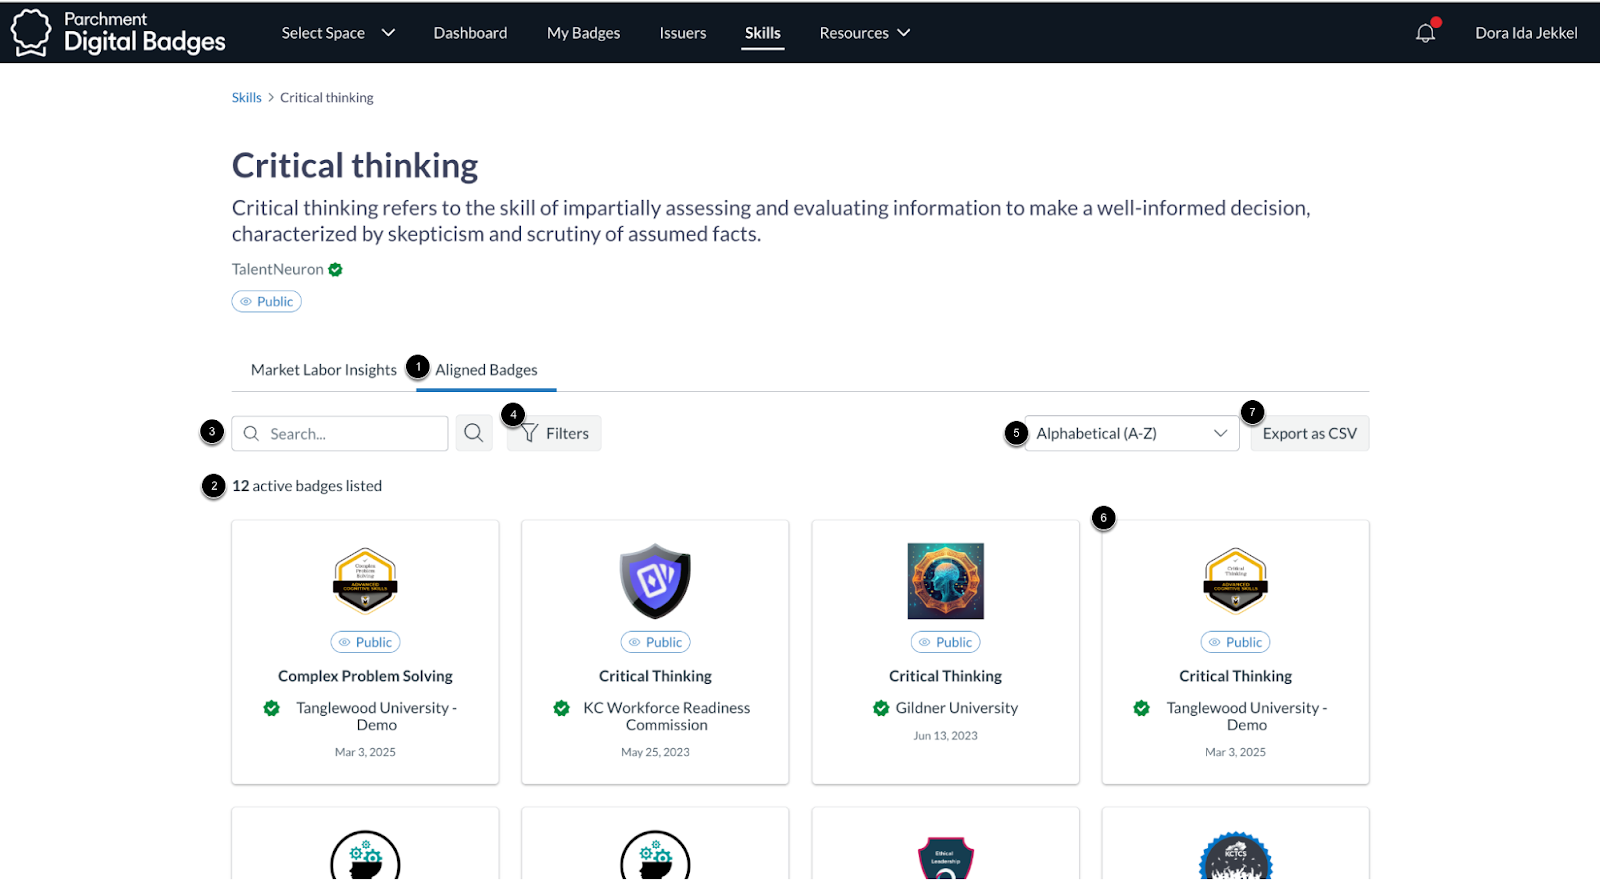Image resolution: width=1600 pixels, height=880 pixels.
Task: Click into the badge Search field
Action: click(x=340, y=433)
